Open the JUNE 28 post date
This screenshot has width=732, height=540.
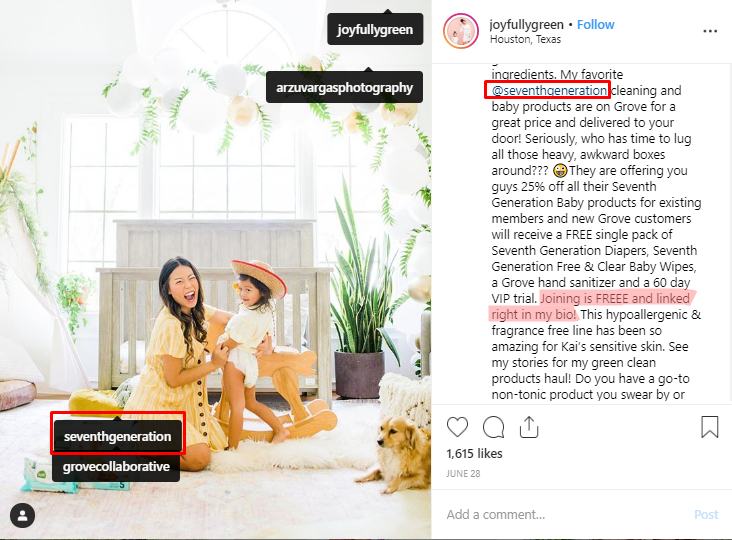click(x=463, y=474)
